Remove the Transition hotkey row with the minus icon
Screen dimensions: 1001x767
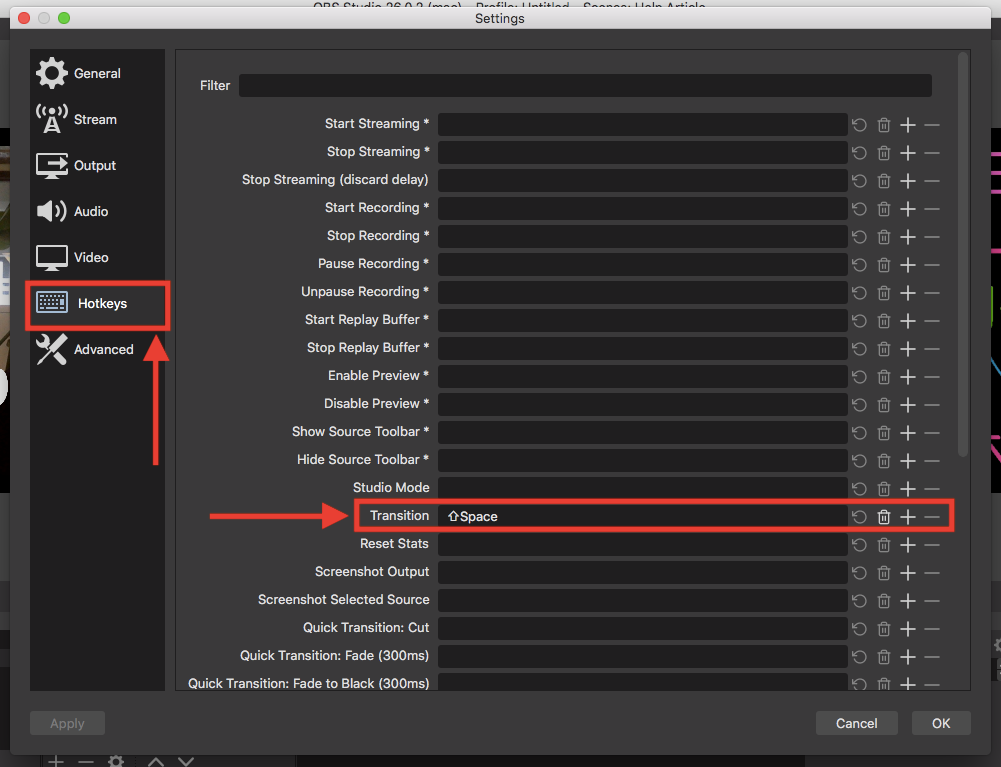[932, 517]
